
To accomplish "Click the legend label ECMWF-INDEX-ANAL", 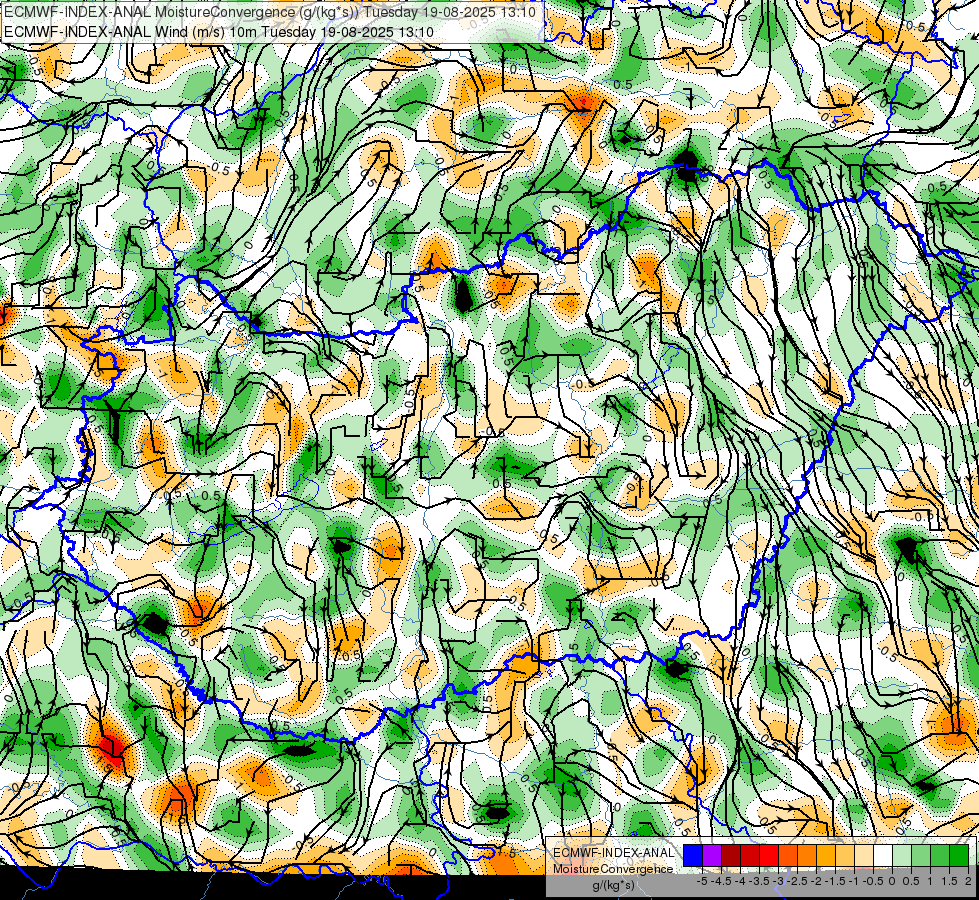I will pyautogui.click(x=614, y=853).
